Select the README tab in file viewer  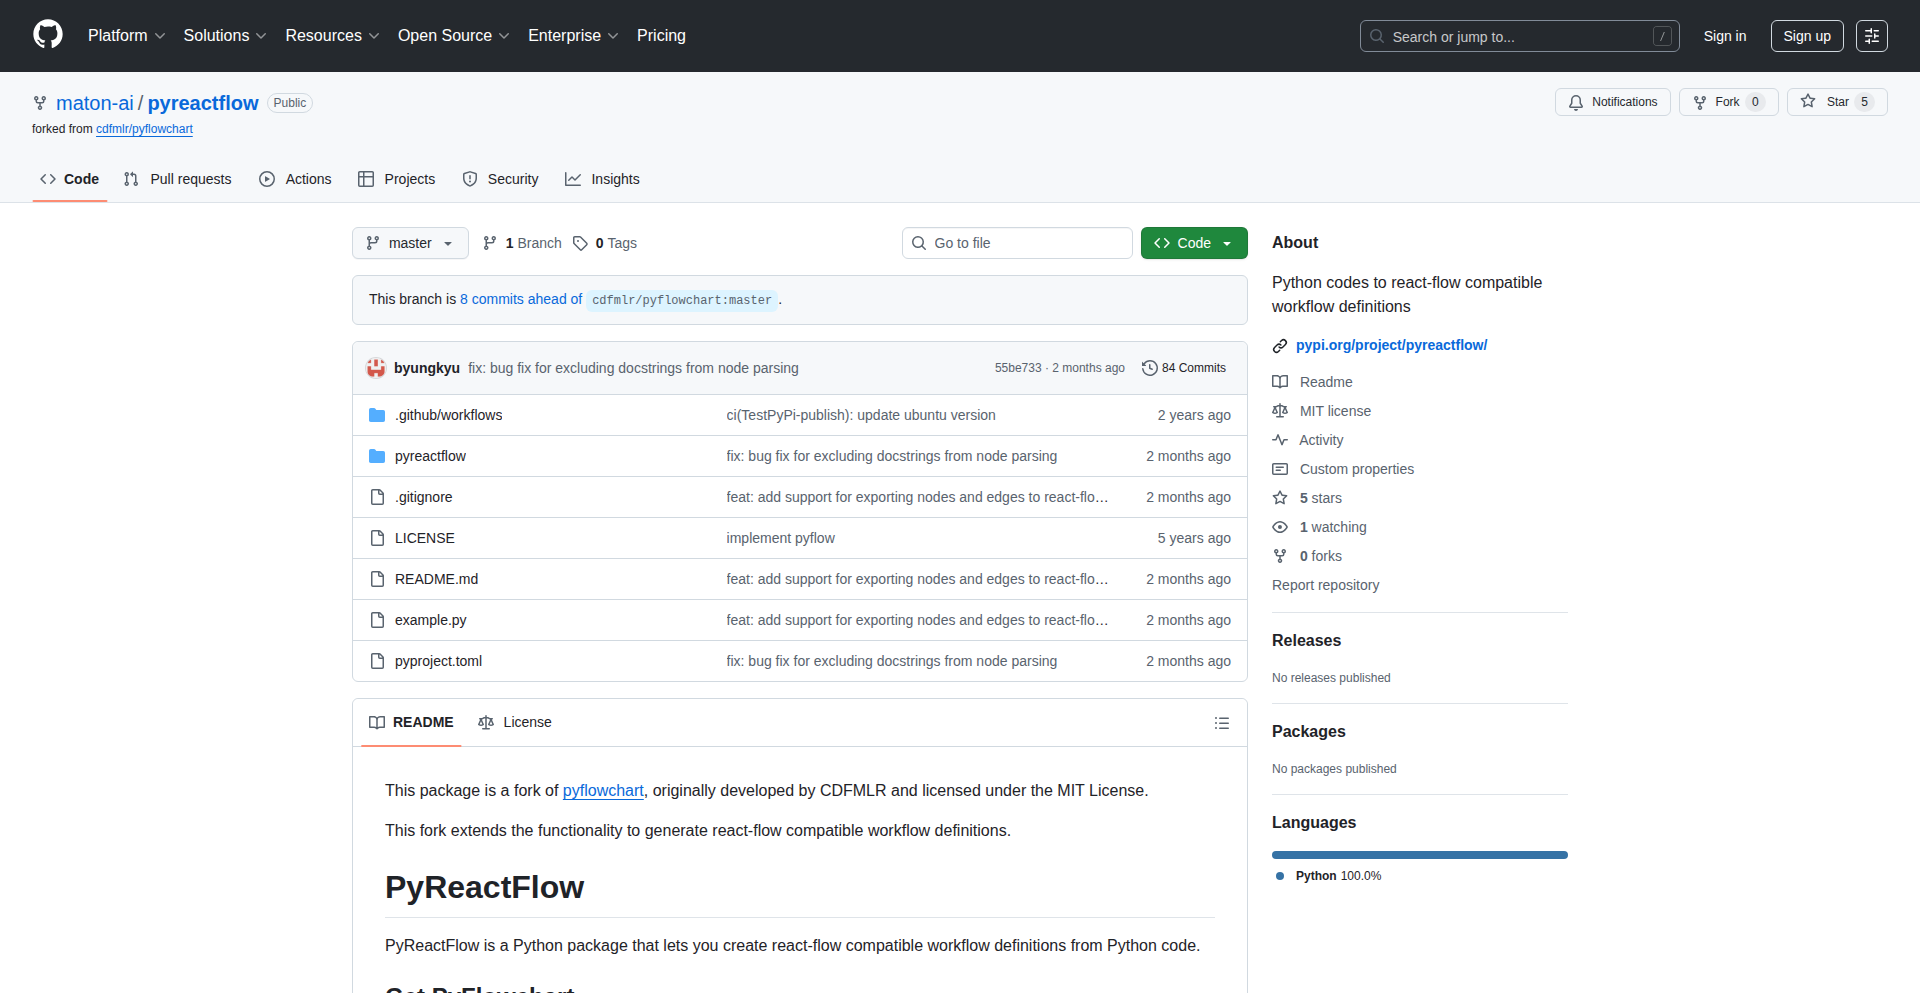coord(411,722)
